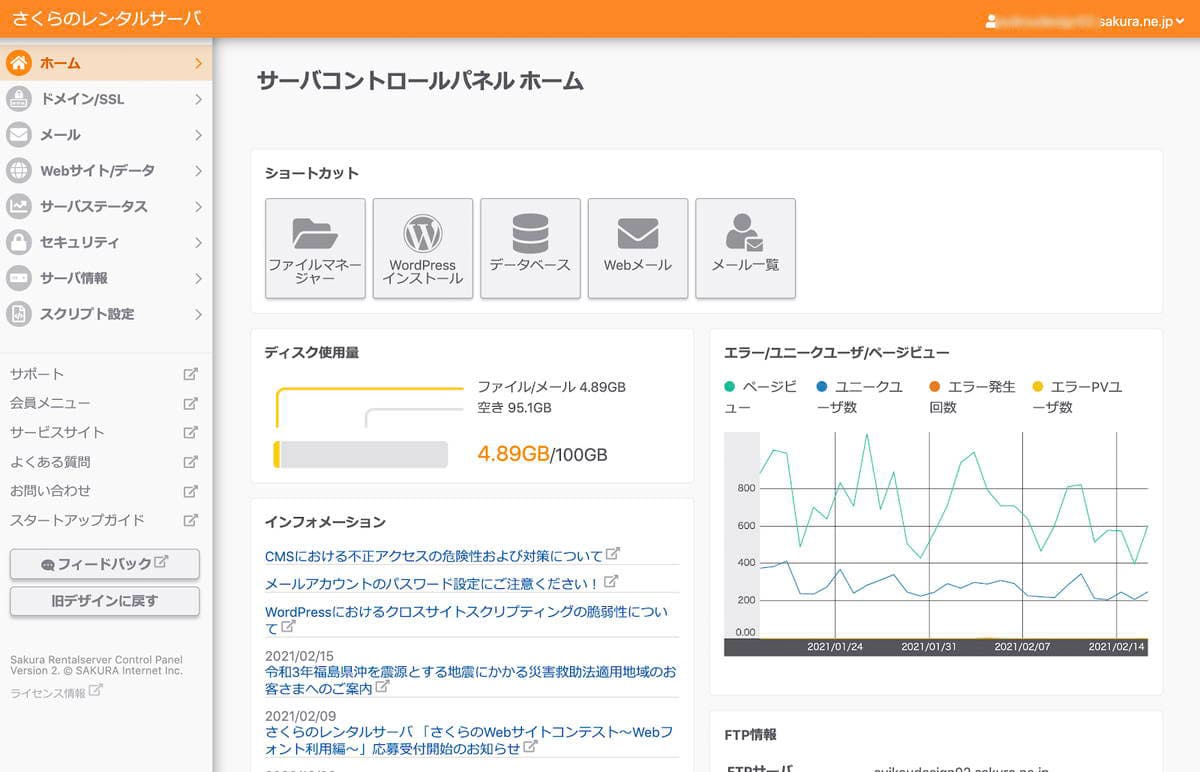1200x772 pixels.
Task: Select スクリプト設定 in the sidebar
Action: pyautogui.click(x=106, y=314)
